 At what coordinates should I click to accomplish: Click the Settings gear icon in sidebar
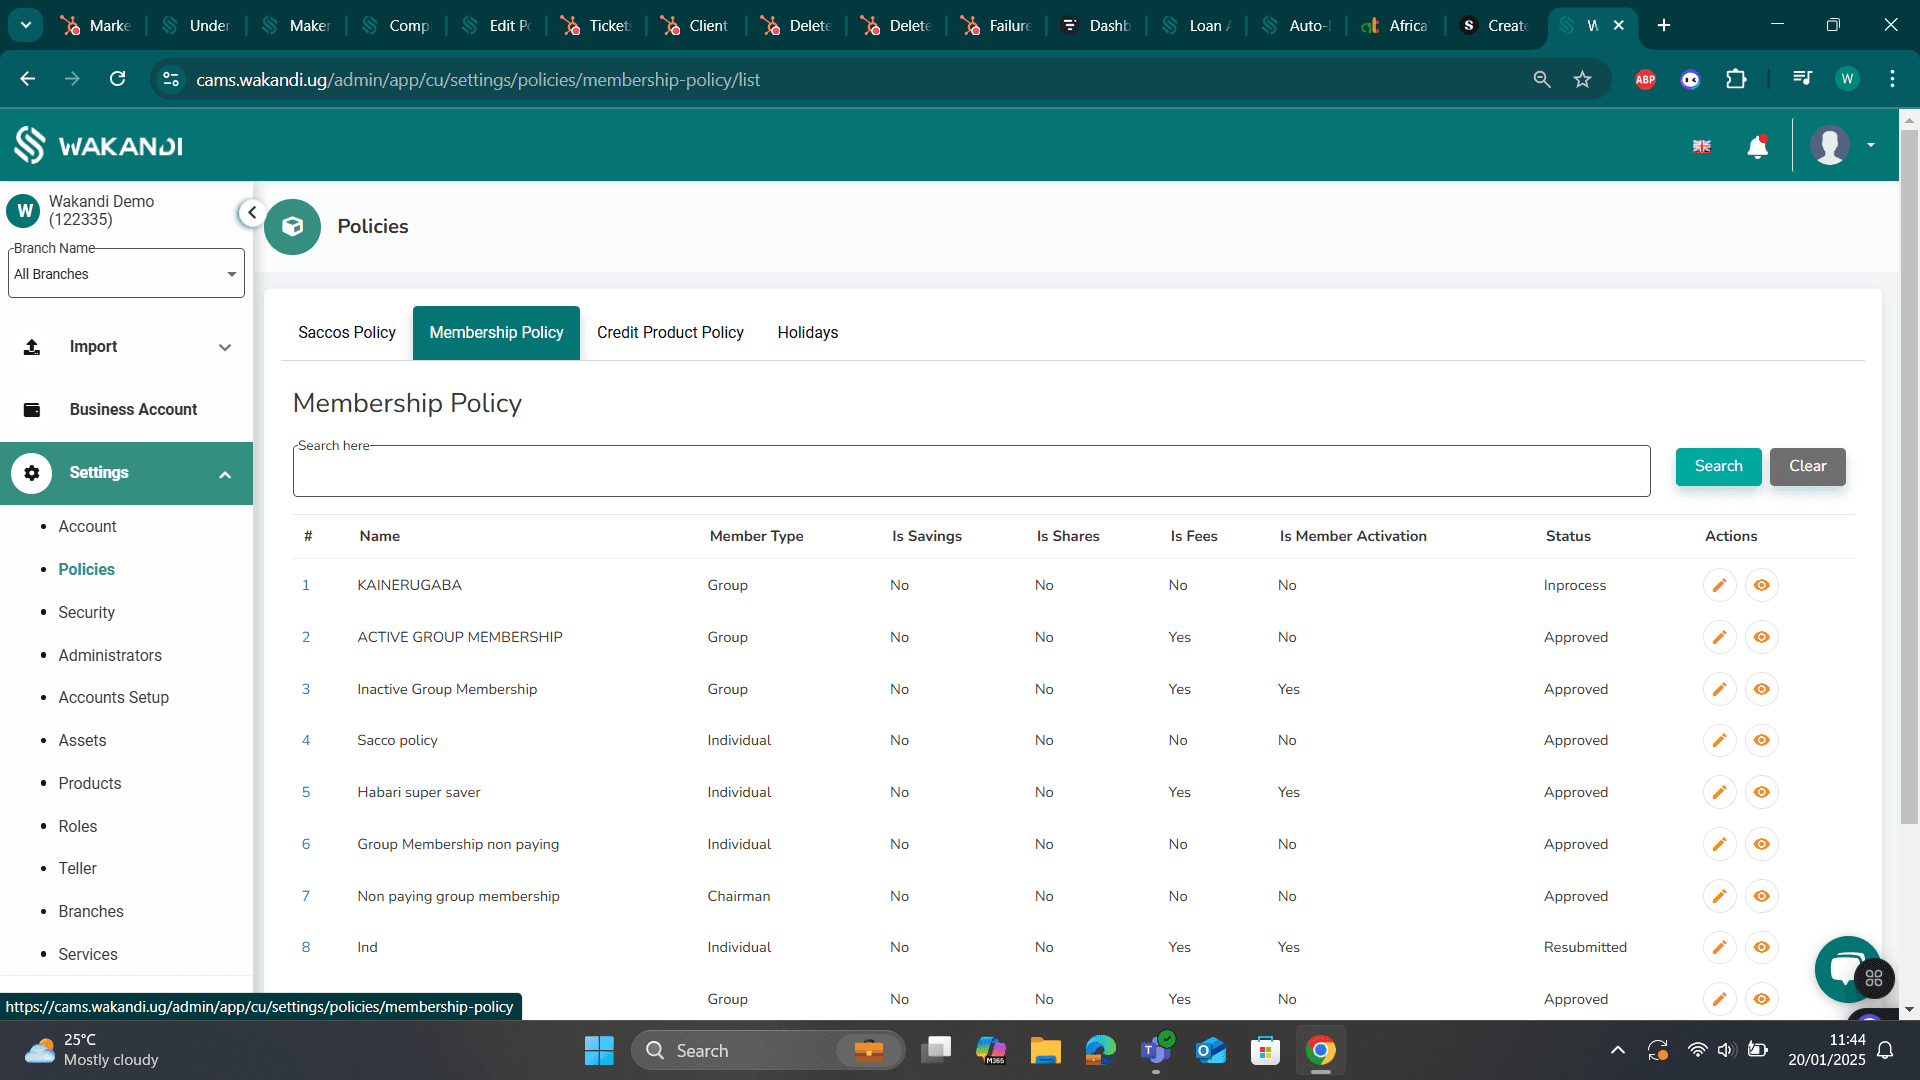click(32, 473)
